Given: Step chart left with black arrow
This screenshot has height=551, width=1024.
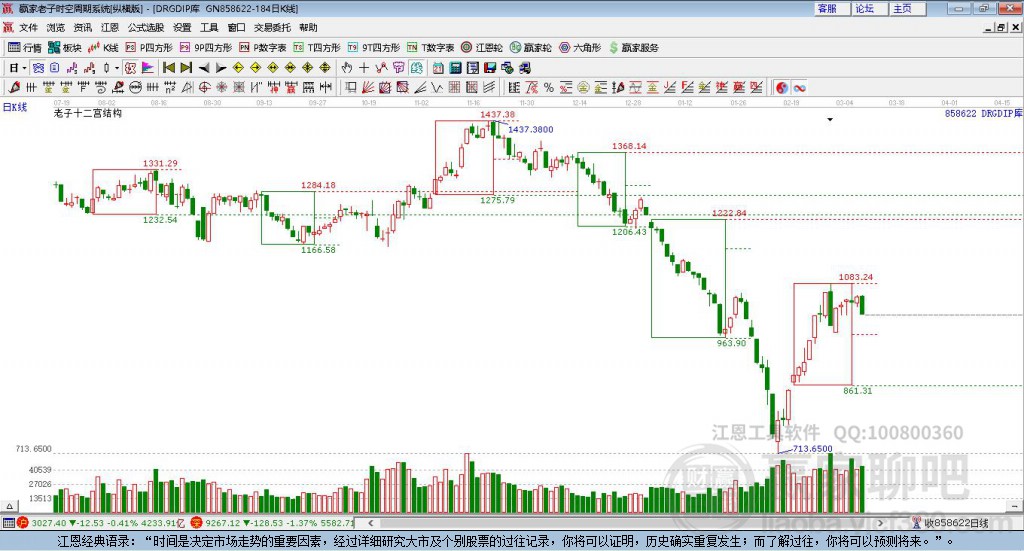Looking at the screenshot, I should 204,68.
